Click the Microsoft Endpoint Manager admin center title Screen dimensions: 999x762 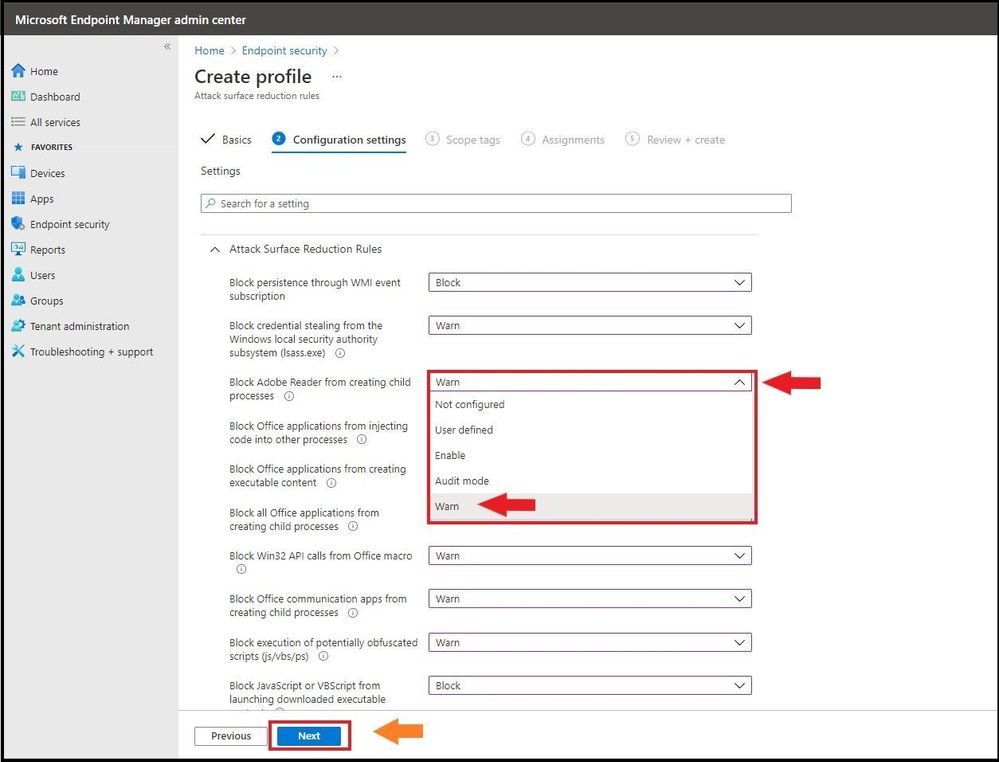(131, 20)
